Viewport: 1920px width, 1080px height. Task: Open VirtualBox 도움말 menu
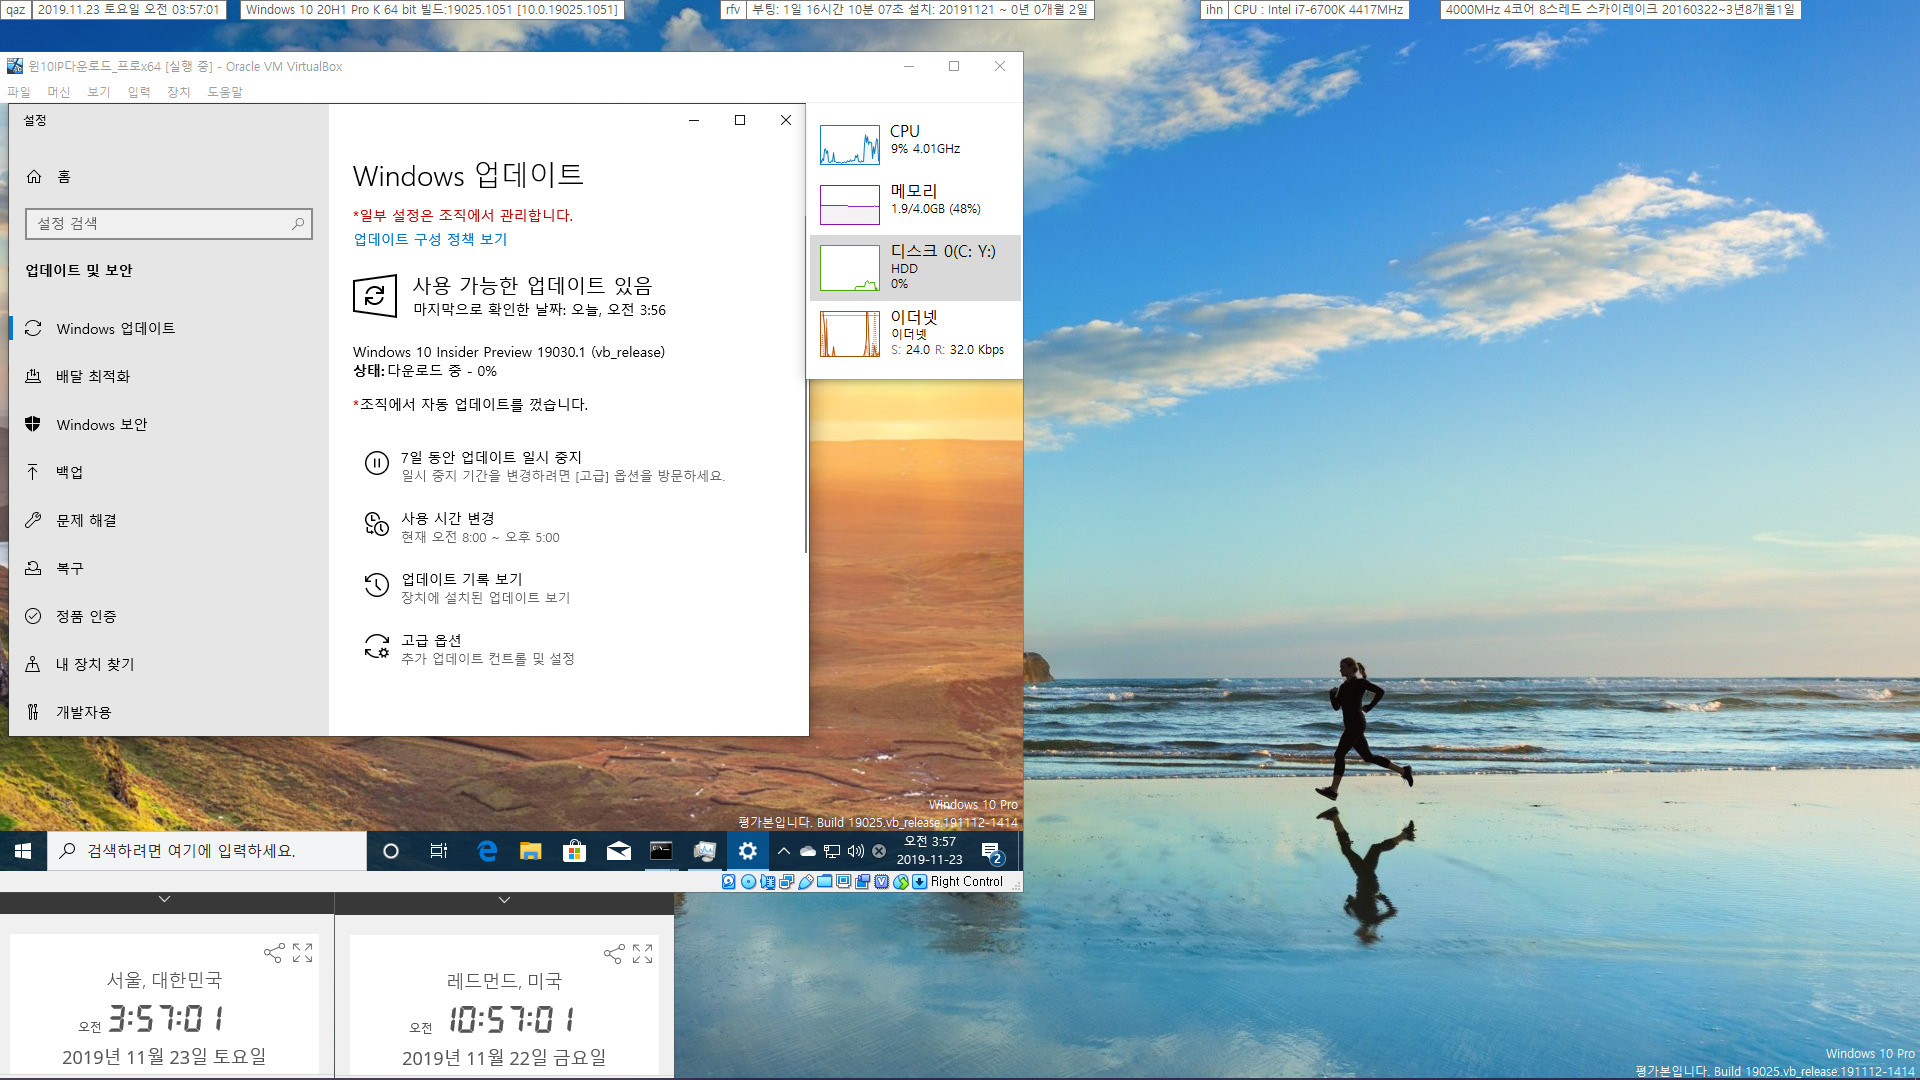tap(225, 92)
